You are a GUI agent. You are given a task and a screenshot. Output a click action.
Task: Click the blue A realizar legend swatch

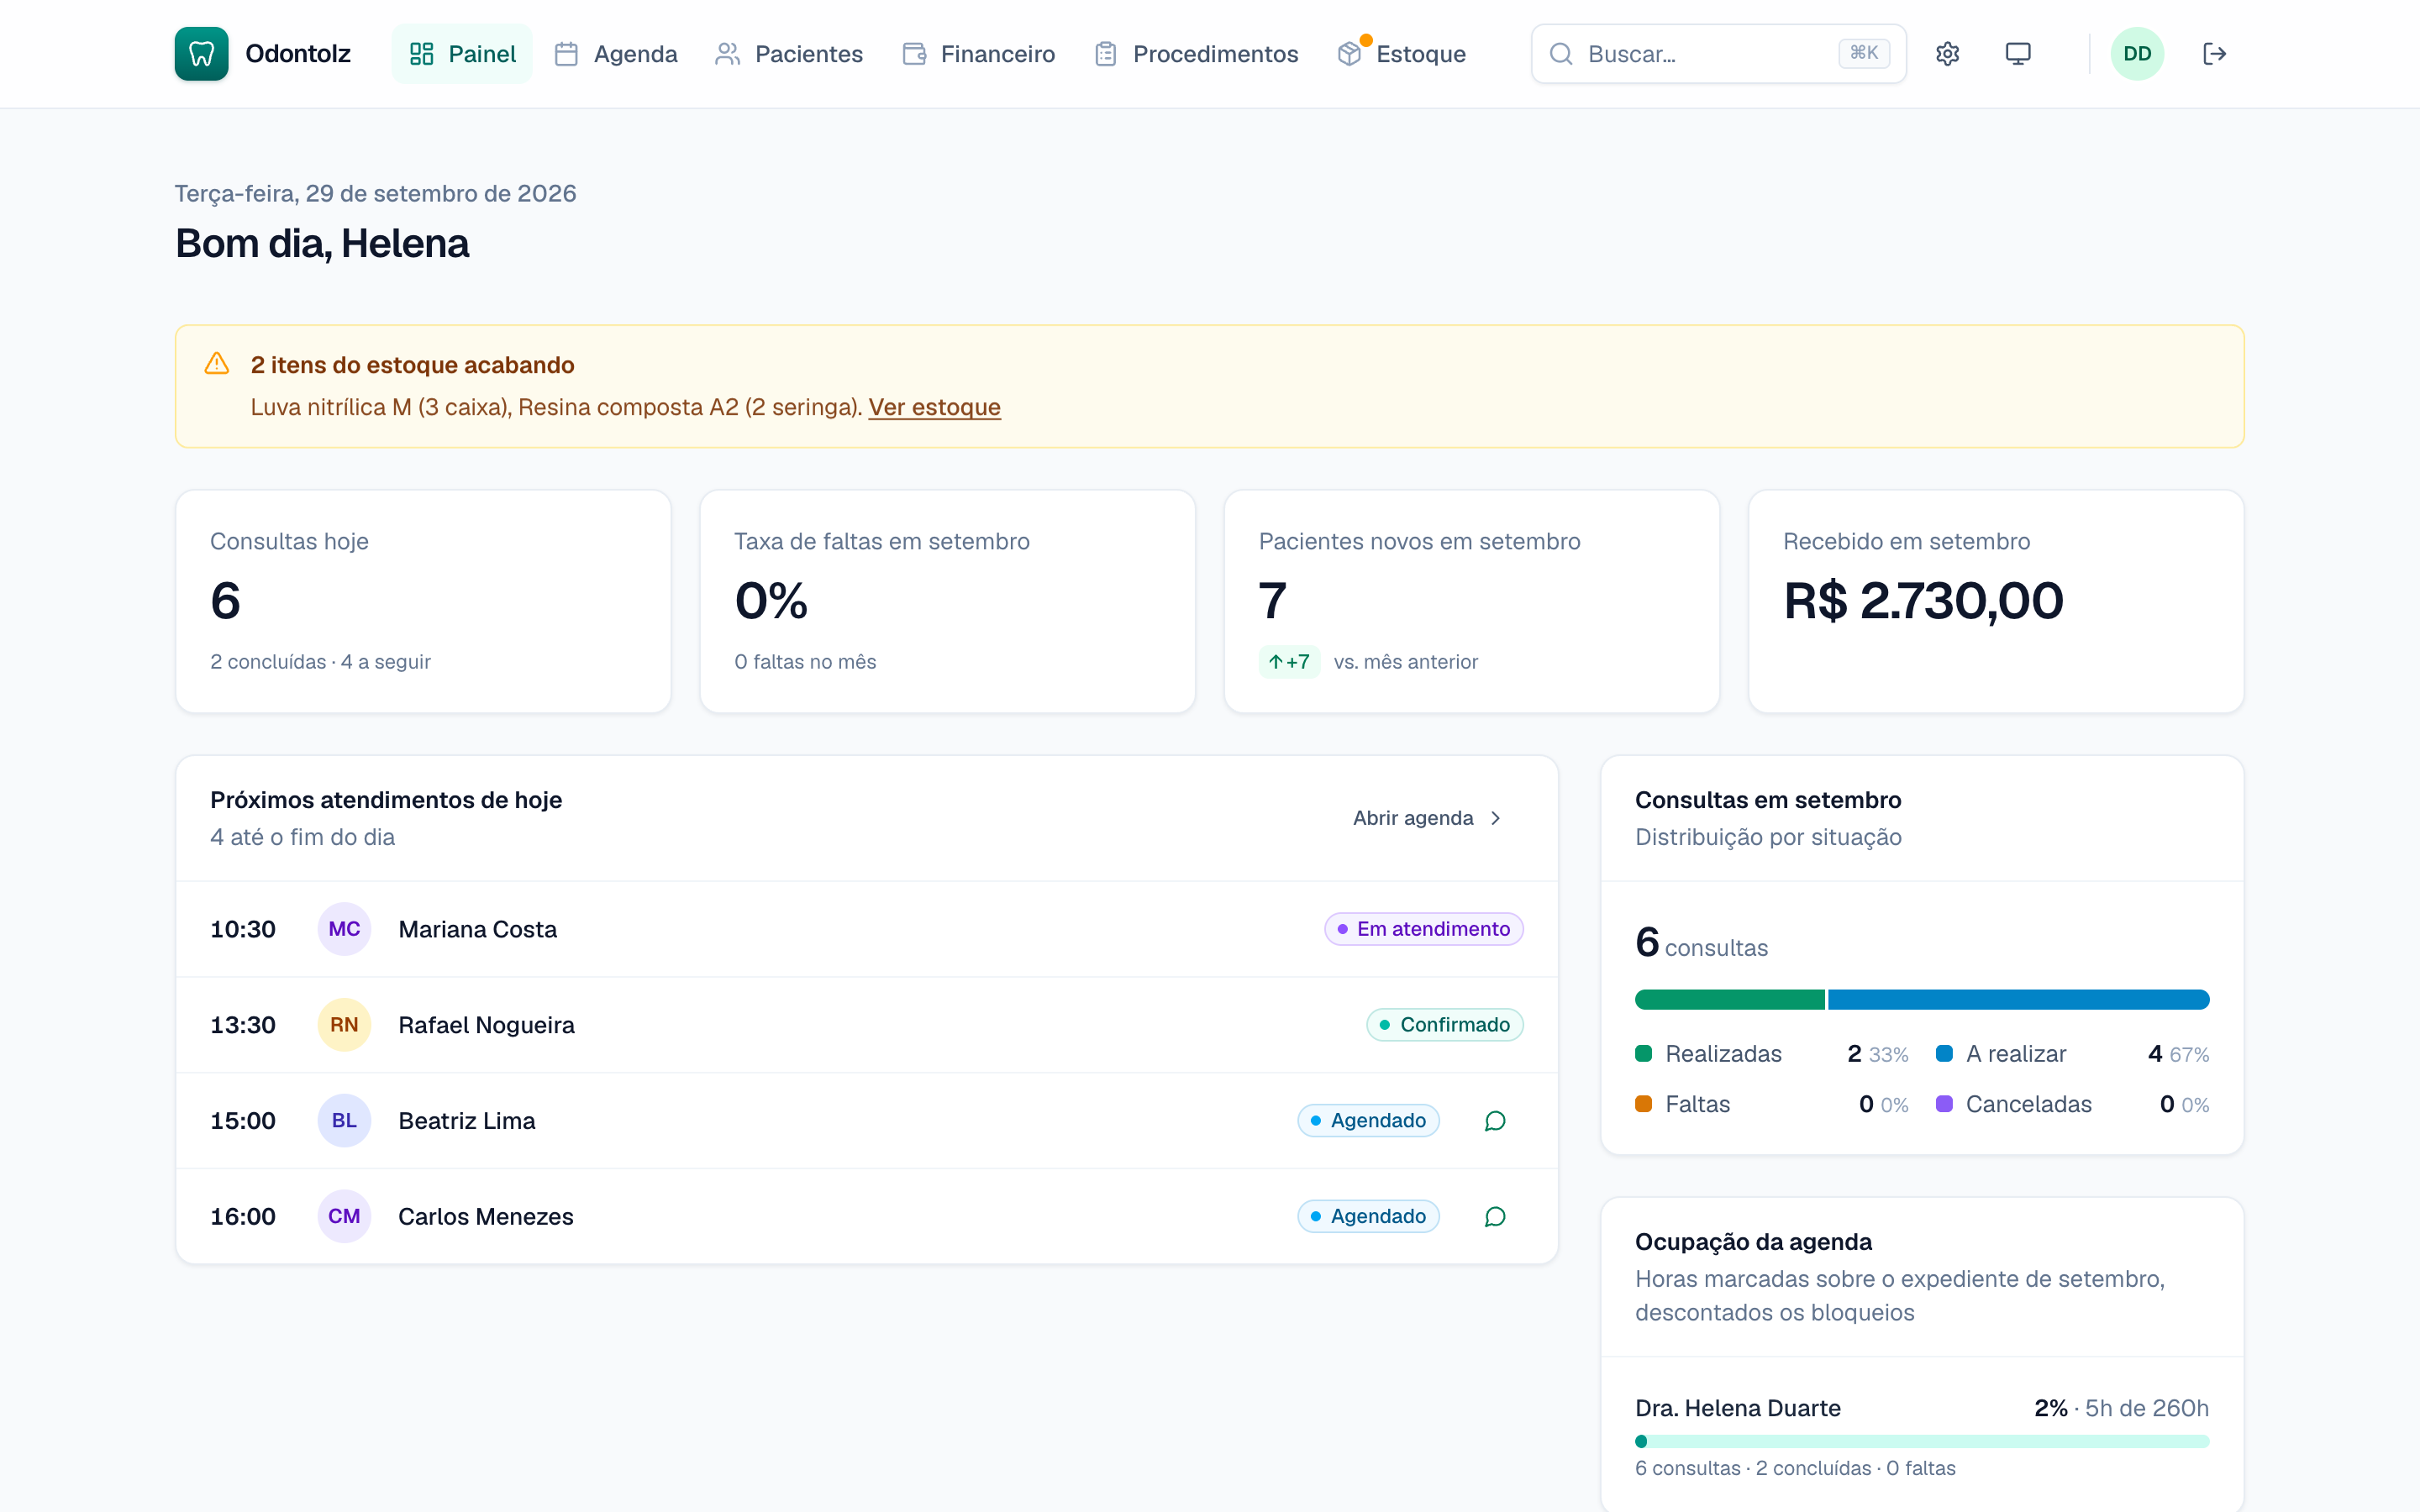pyautogui.click(x=1944, y=1053)
